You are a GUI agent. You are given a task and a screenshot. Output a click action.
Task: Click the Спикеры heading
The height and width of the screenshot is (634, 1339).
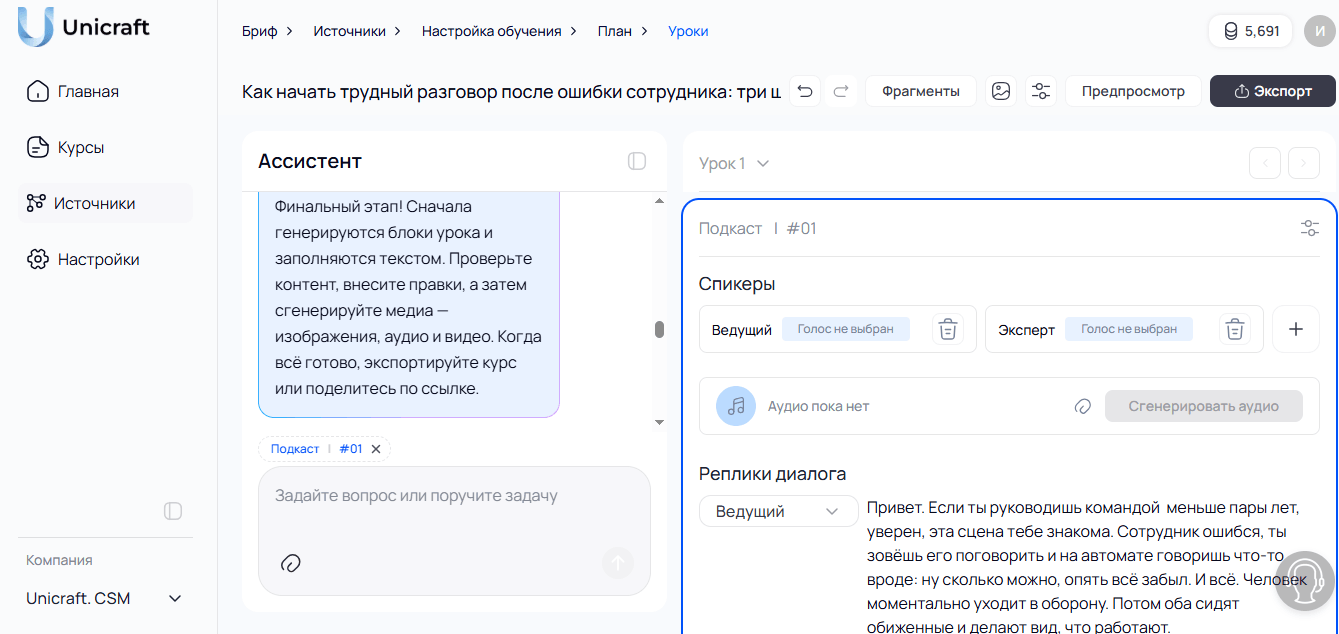pos(737,284)
